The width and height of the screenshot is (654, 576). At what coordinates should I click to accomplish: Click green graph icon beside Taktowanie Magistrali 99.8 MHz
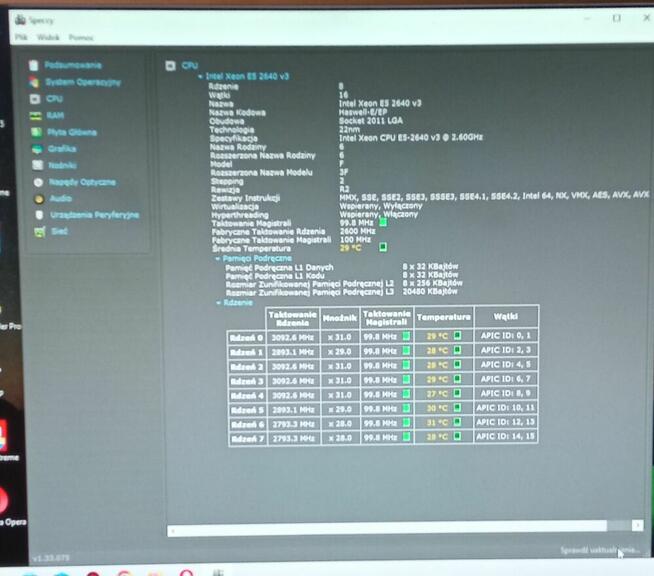click(x=383, y=222)
